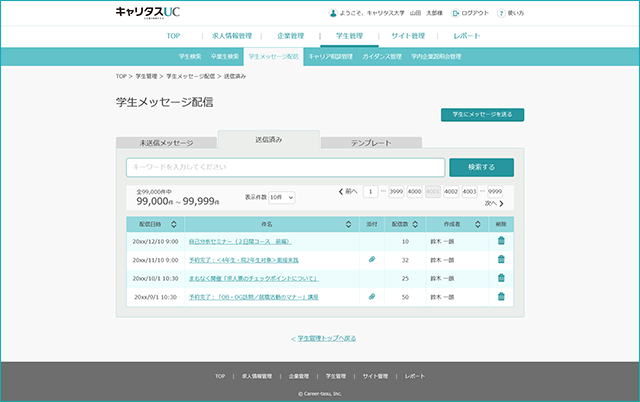The image size is (640, 402).
Task: Select 学生検索 in sub navigation
Action: tap(190, 57)
